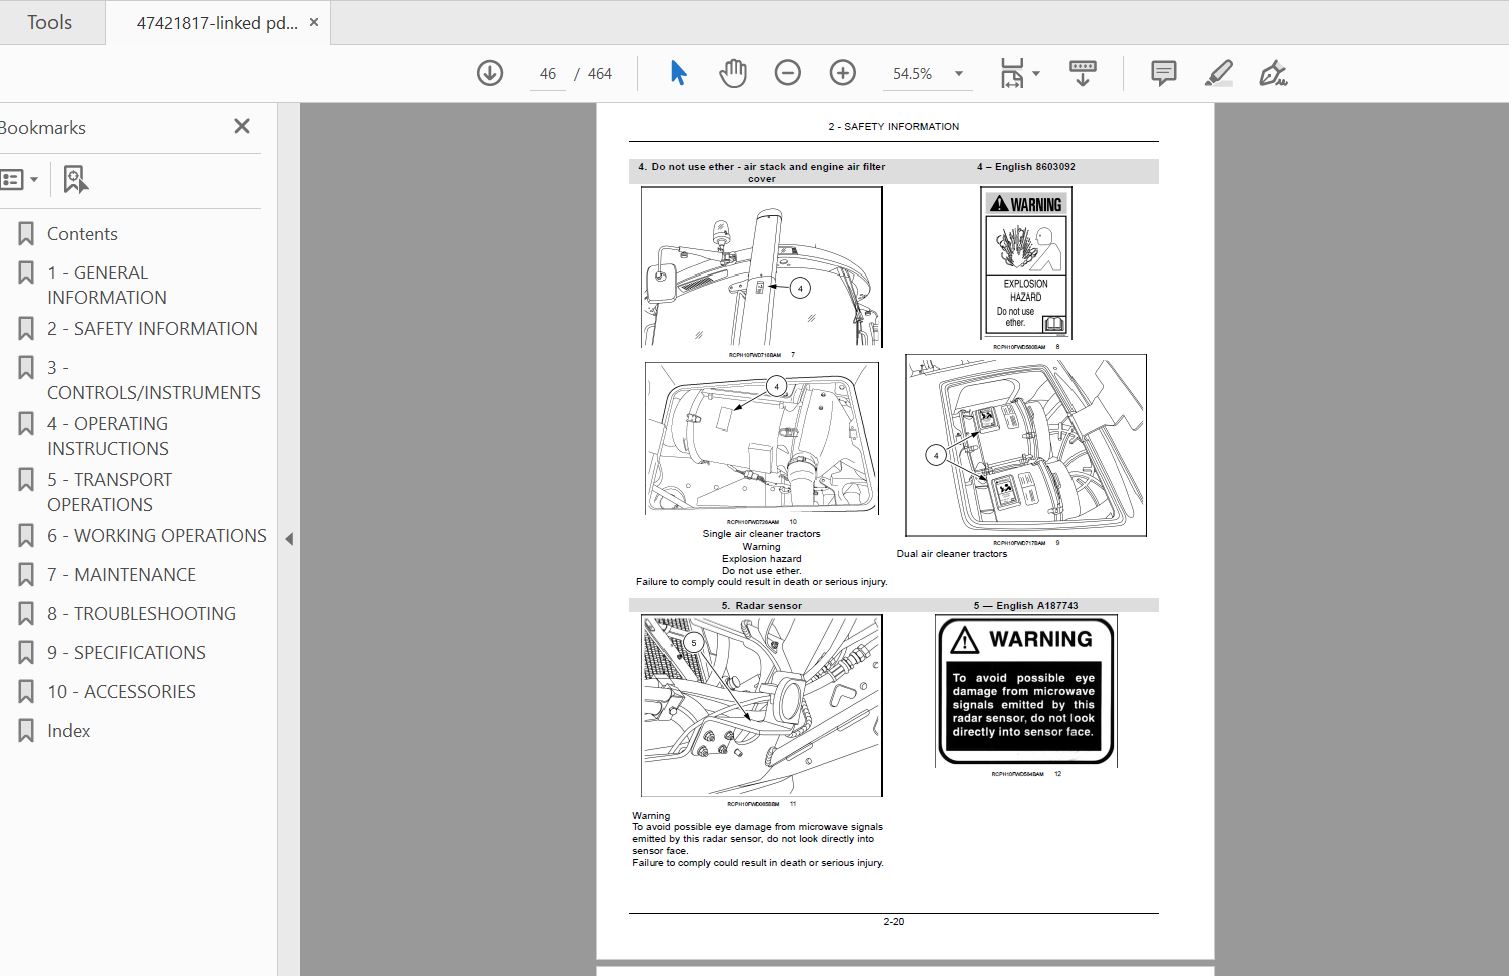Click the zoom percentage field 54.5%
This screenshot has height=976, width=1509.
coord(912,74)
